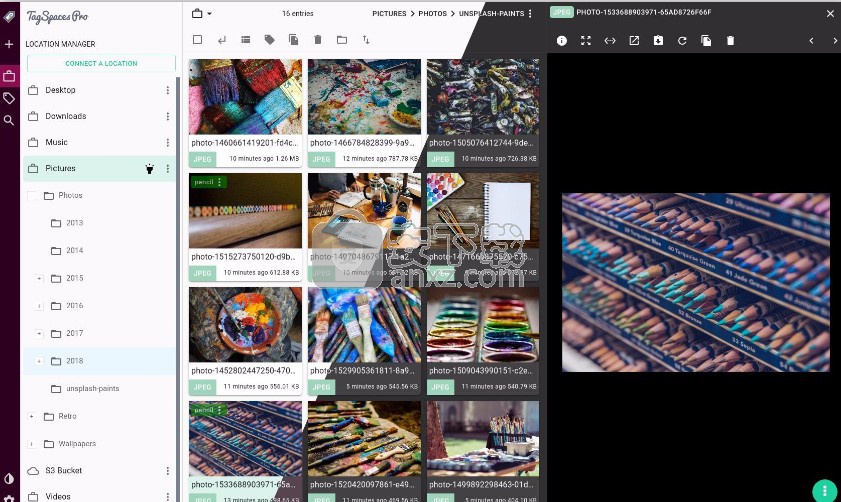Click JPEG badge of photo-1505076412744
Image resolution: width=841 pixels, height=502 pixels.
[x=440, y=159]
